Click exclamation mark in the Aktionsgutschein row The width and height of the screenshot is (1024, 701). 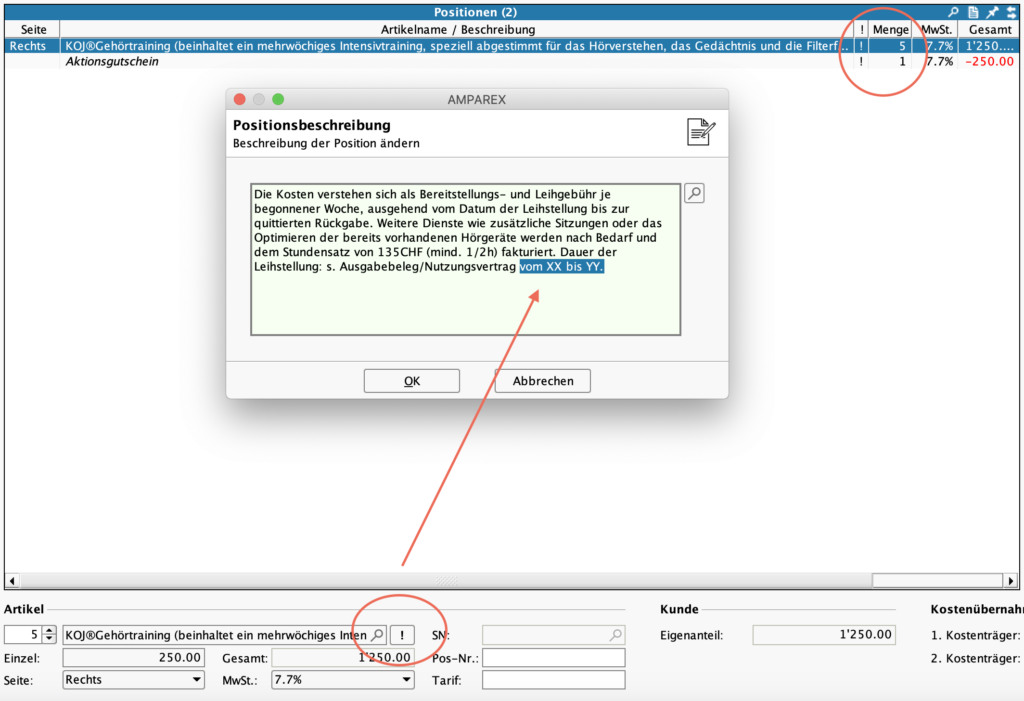[x=861, y=62]
